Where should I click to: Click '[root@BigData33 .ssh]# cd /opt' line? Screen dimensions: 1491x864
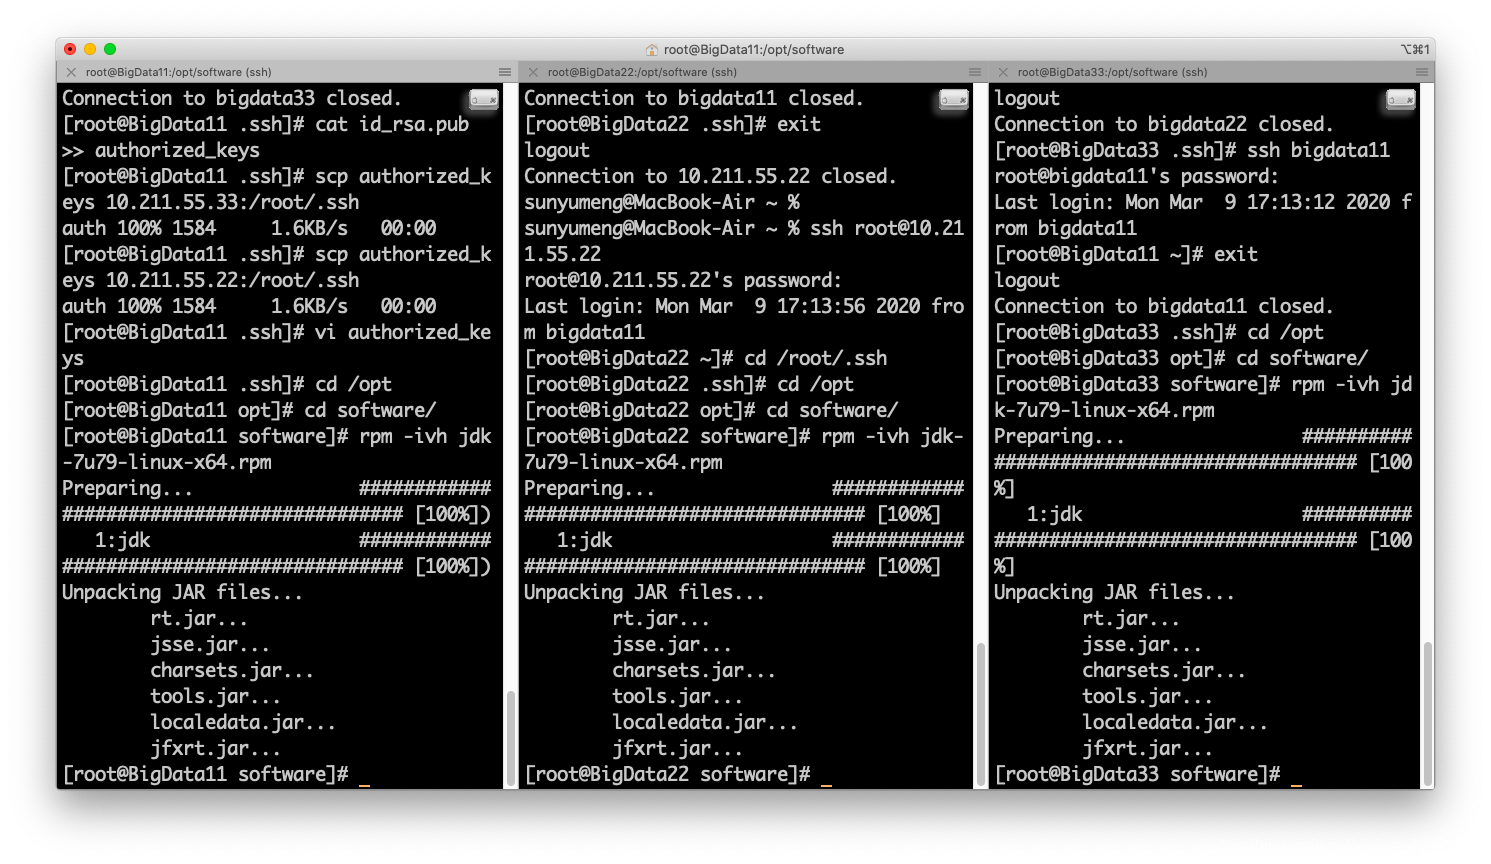[1159, 332]
